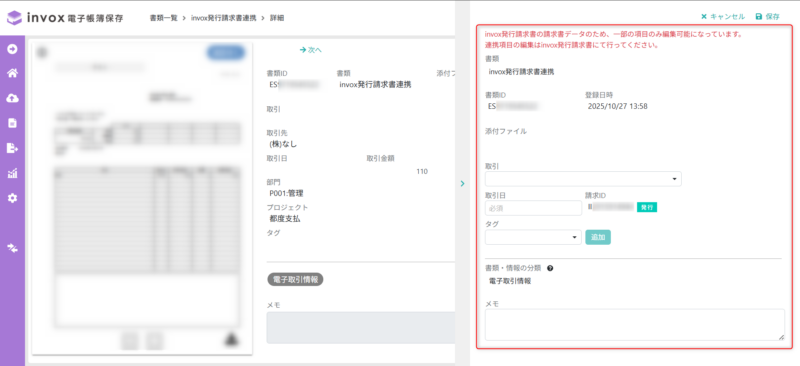Click the 取引先 value (株)なし
This screenshot has width=800, height=366.
click(283, 144)
